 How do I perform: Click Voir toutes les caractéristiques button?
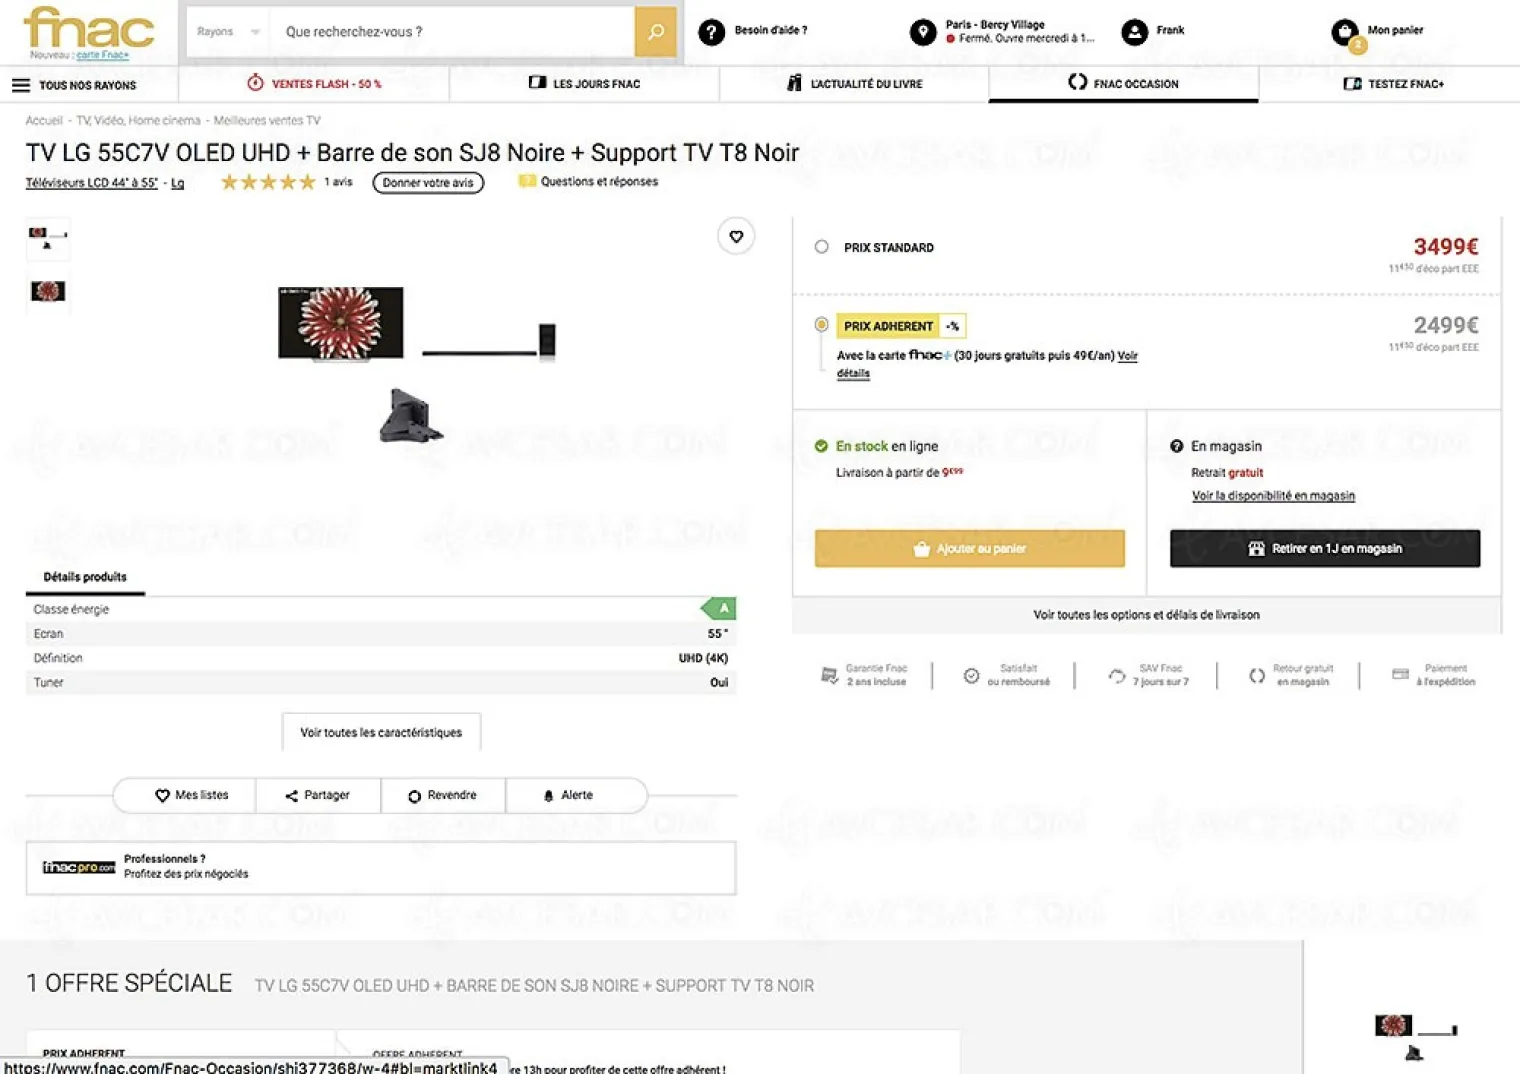(x=381, y=732)
